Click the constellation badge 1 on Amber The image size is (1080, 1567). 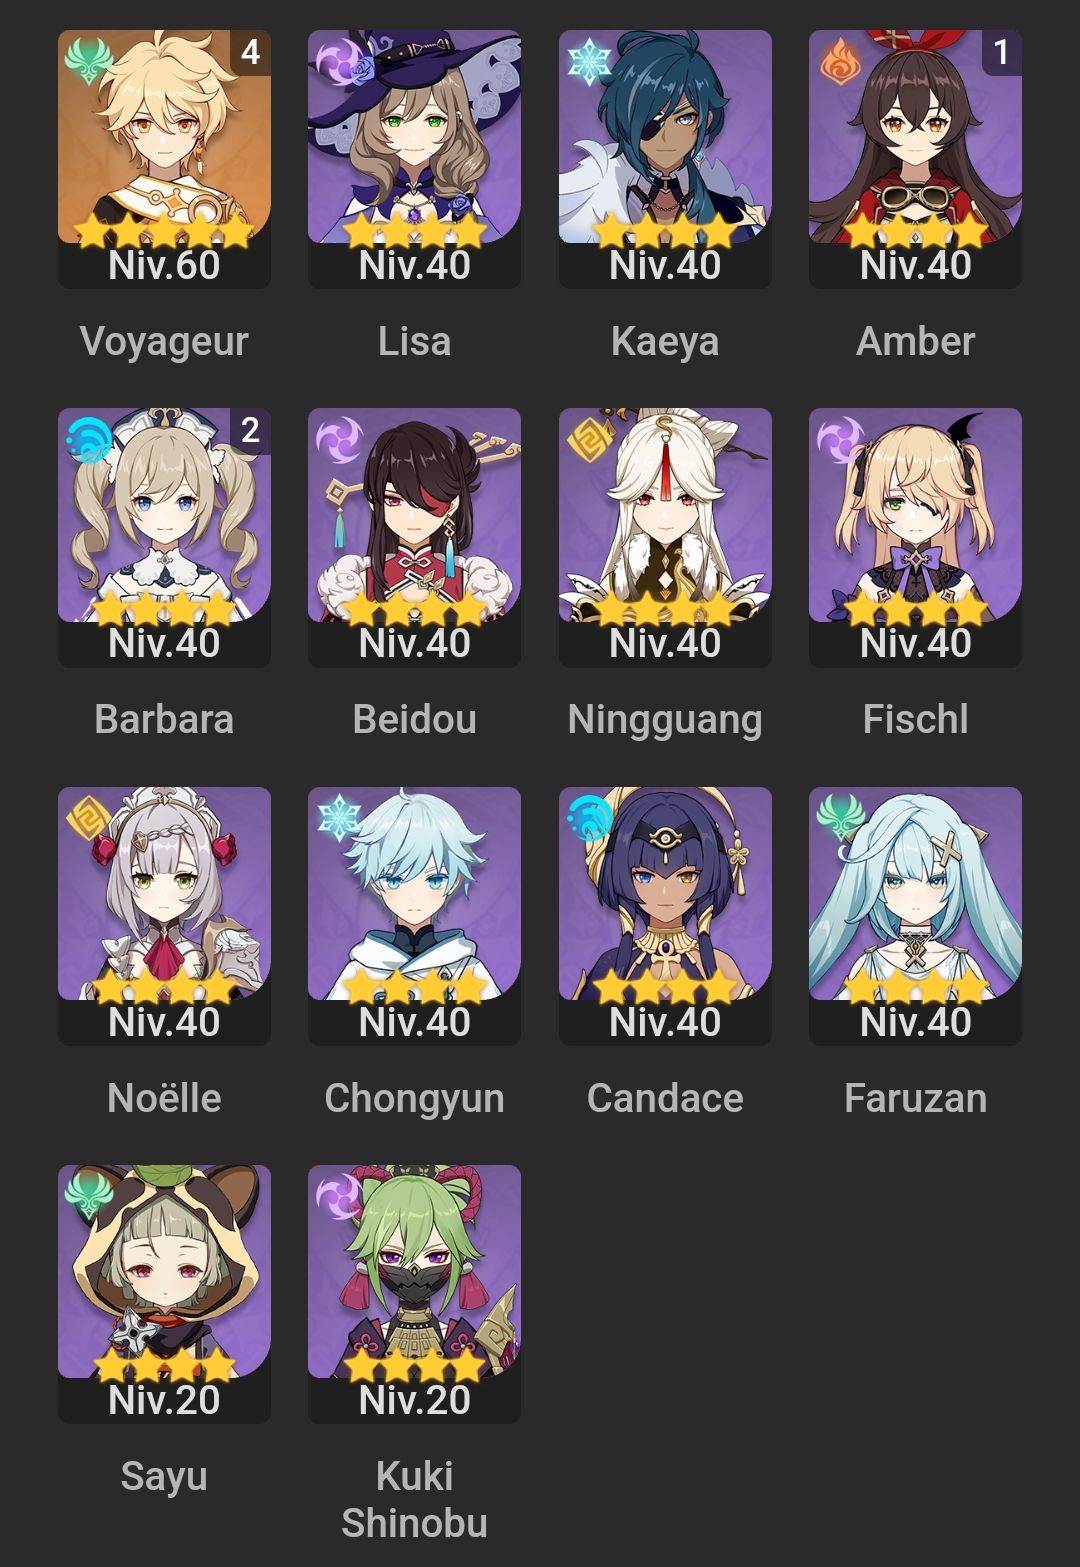pyautogui.click(x=1001, y=51)
